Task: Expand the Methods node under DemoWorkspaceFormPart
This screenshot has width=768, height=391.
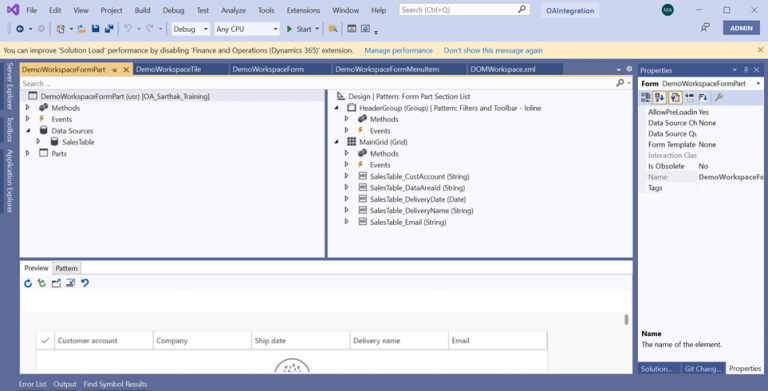Action: coord(27,108)
